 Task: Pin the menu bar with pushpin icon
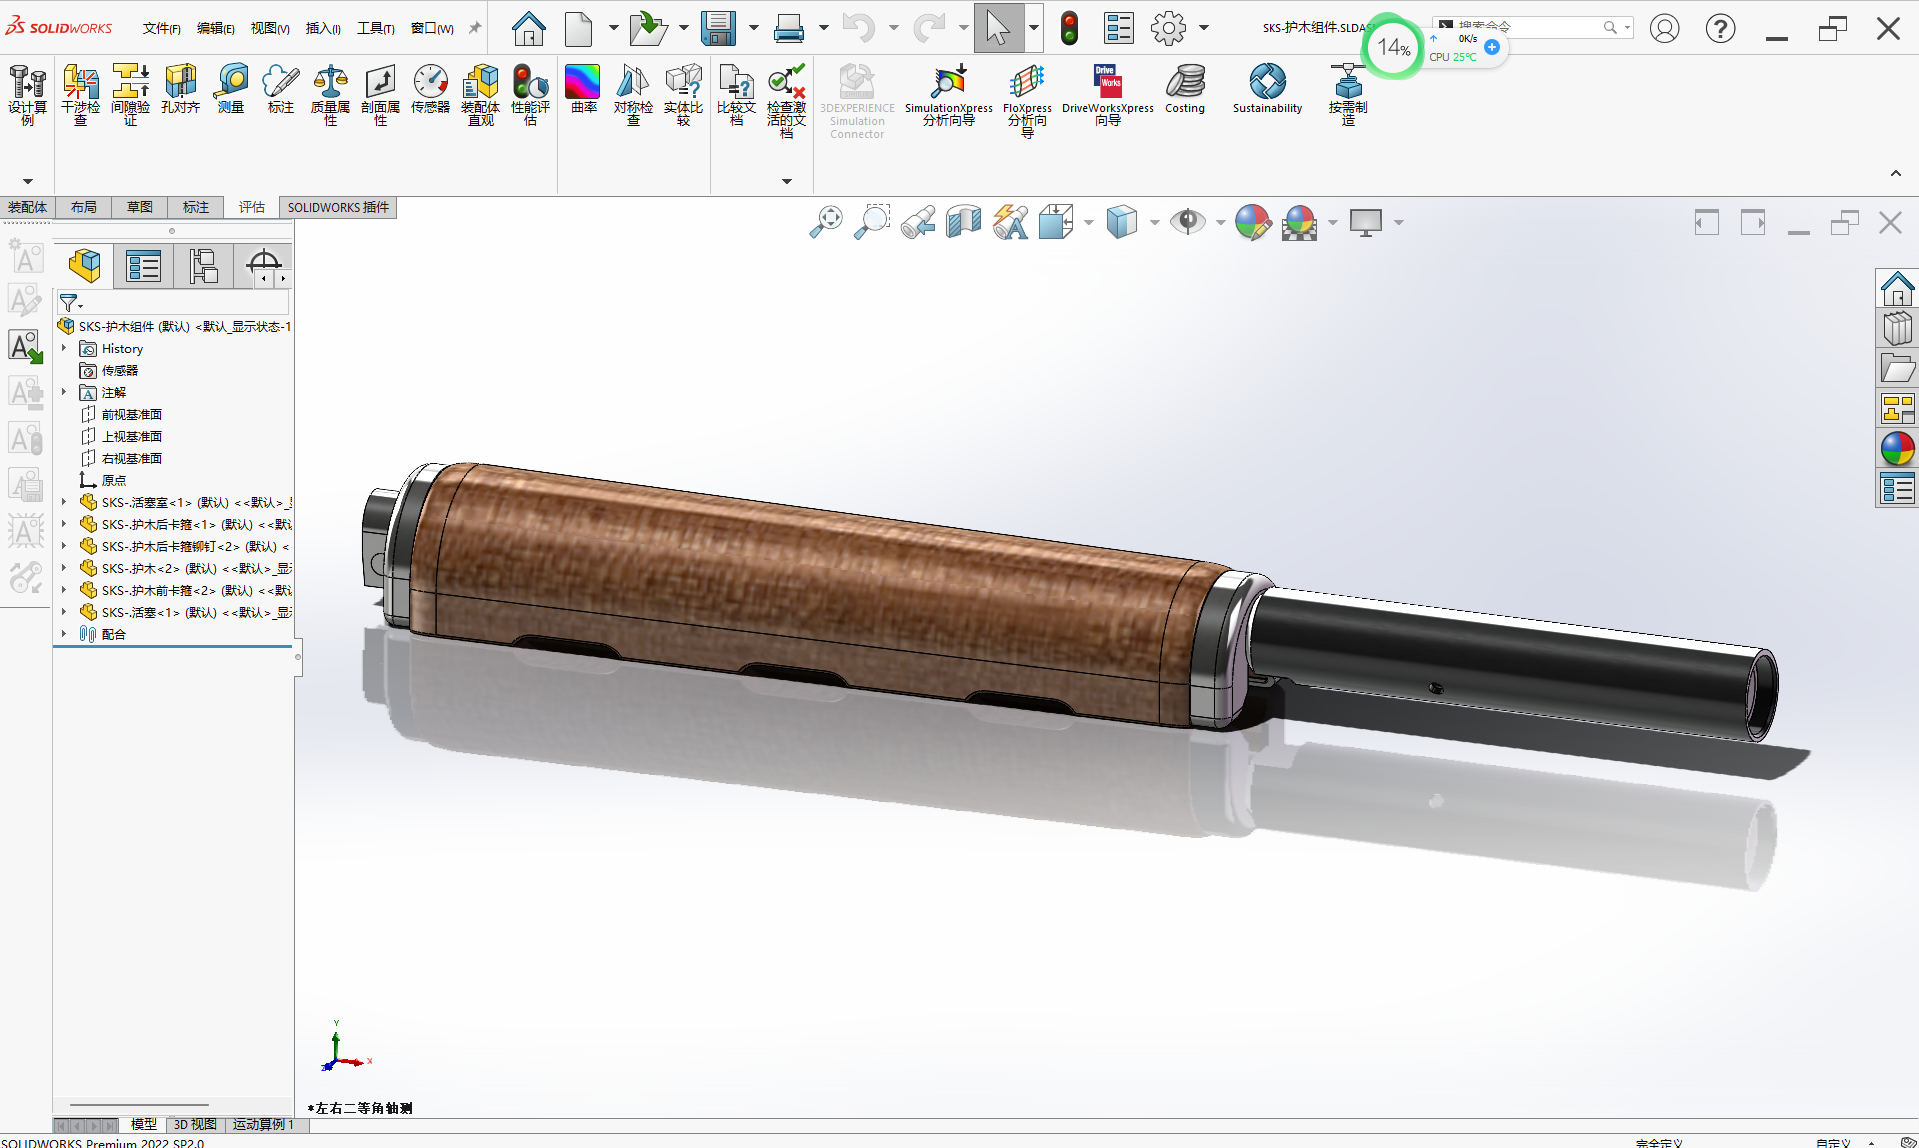[475, 28]
